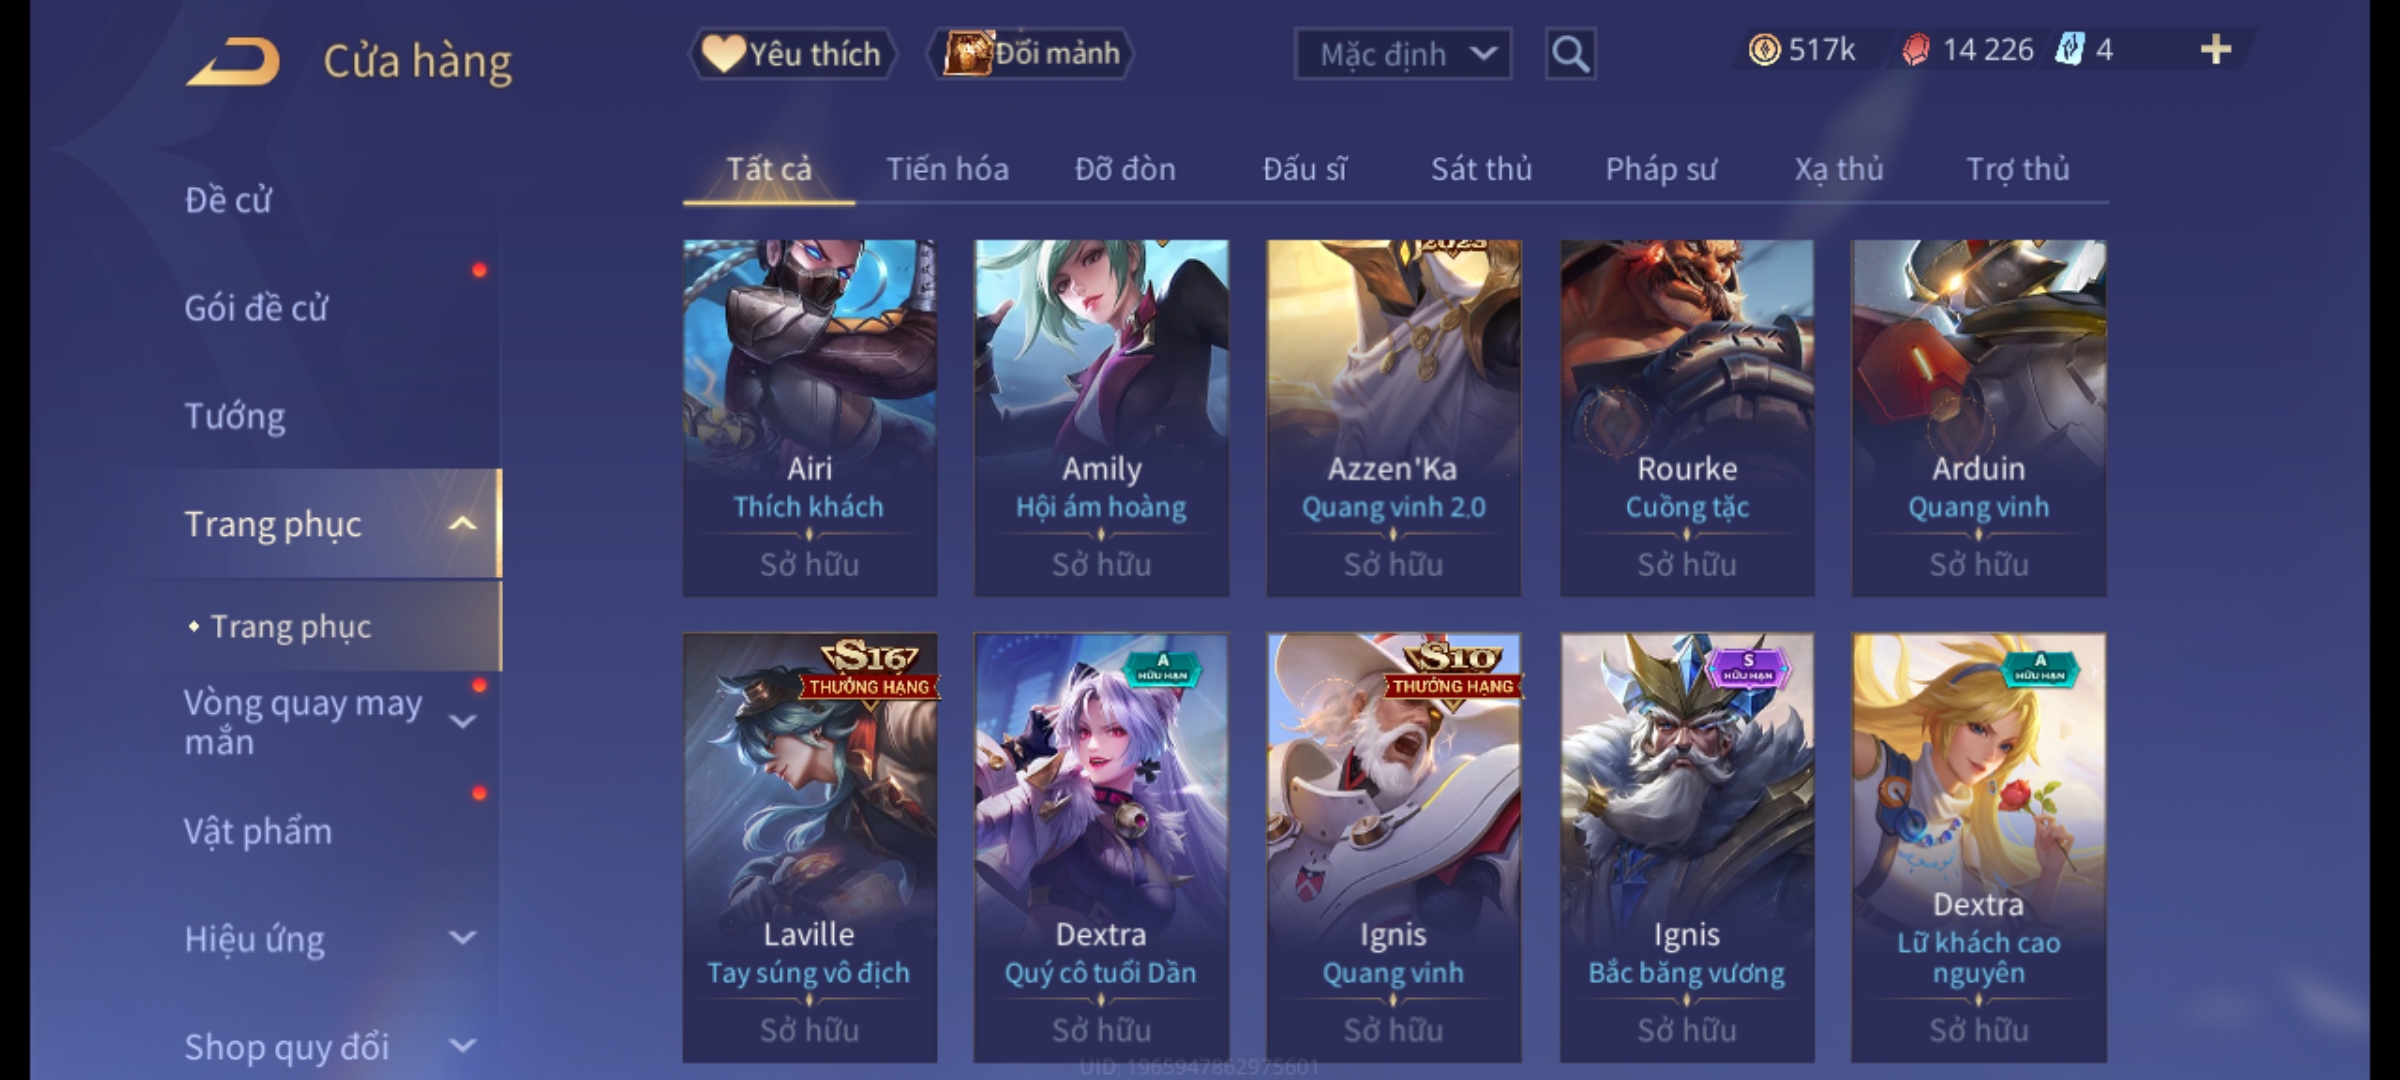Click the gold coin balance icon
Image resolution: width=2400 pixels, height=1080 pixels.
1764,50
